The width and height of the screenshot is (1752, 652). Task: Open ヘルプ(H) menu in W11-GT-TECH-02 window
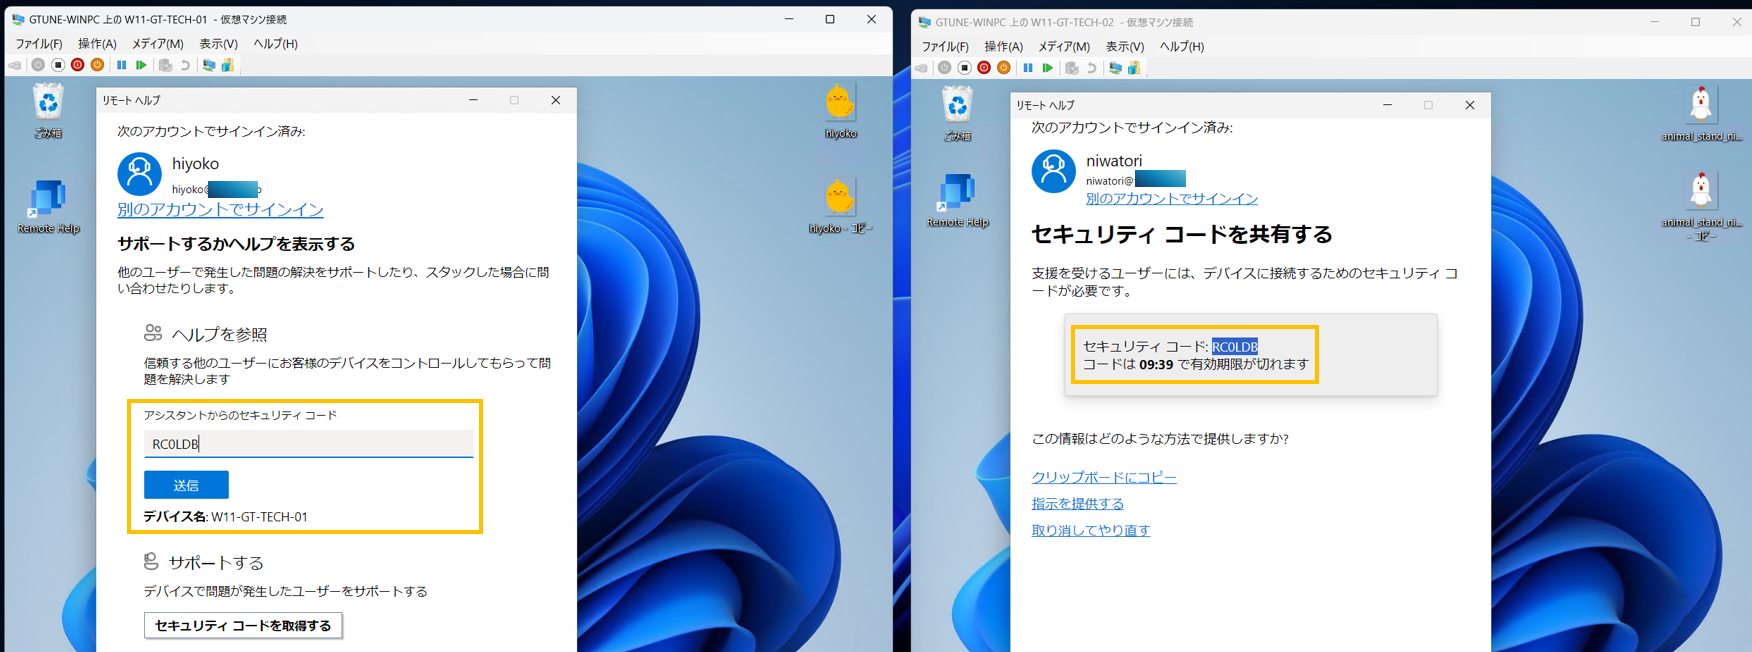coord(1181,47)
